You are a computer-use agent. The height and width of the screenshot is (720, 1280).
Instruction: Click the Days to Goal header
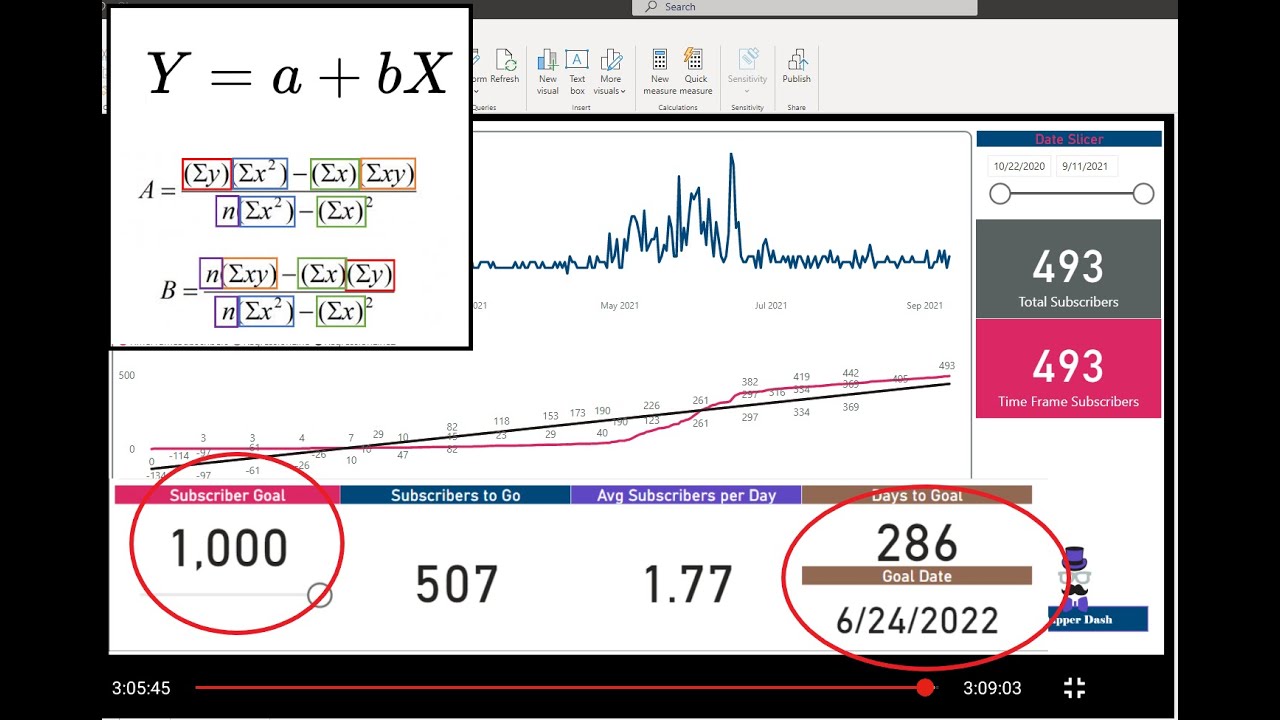[917, 495]
